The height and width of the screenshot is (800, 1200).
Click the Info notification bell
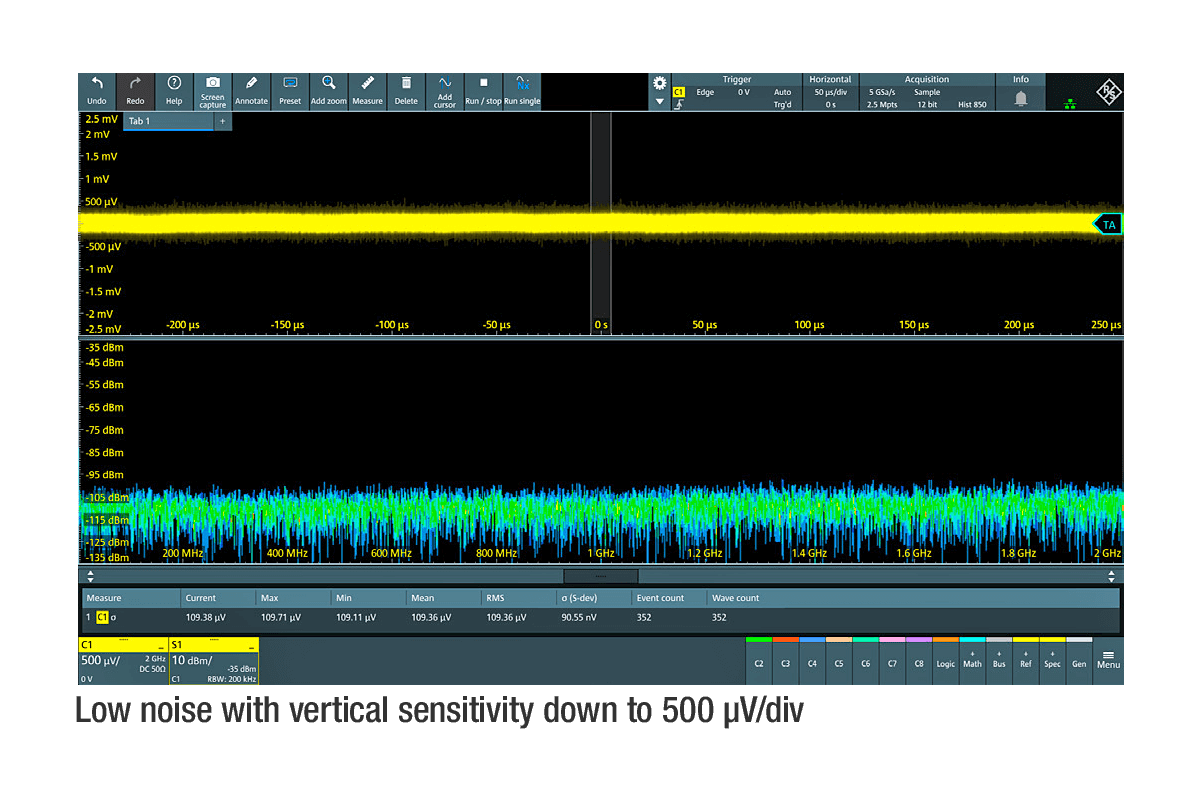pos(1021,98)
